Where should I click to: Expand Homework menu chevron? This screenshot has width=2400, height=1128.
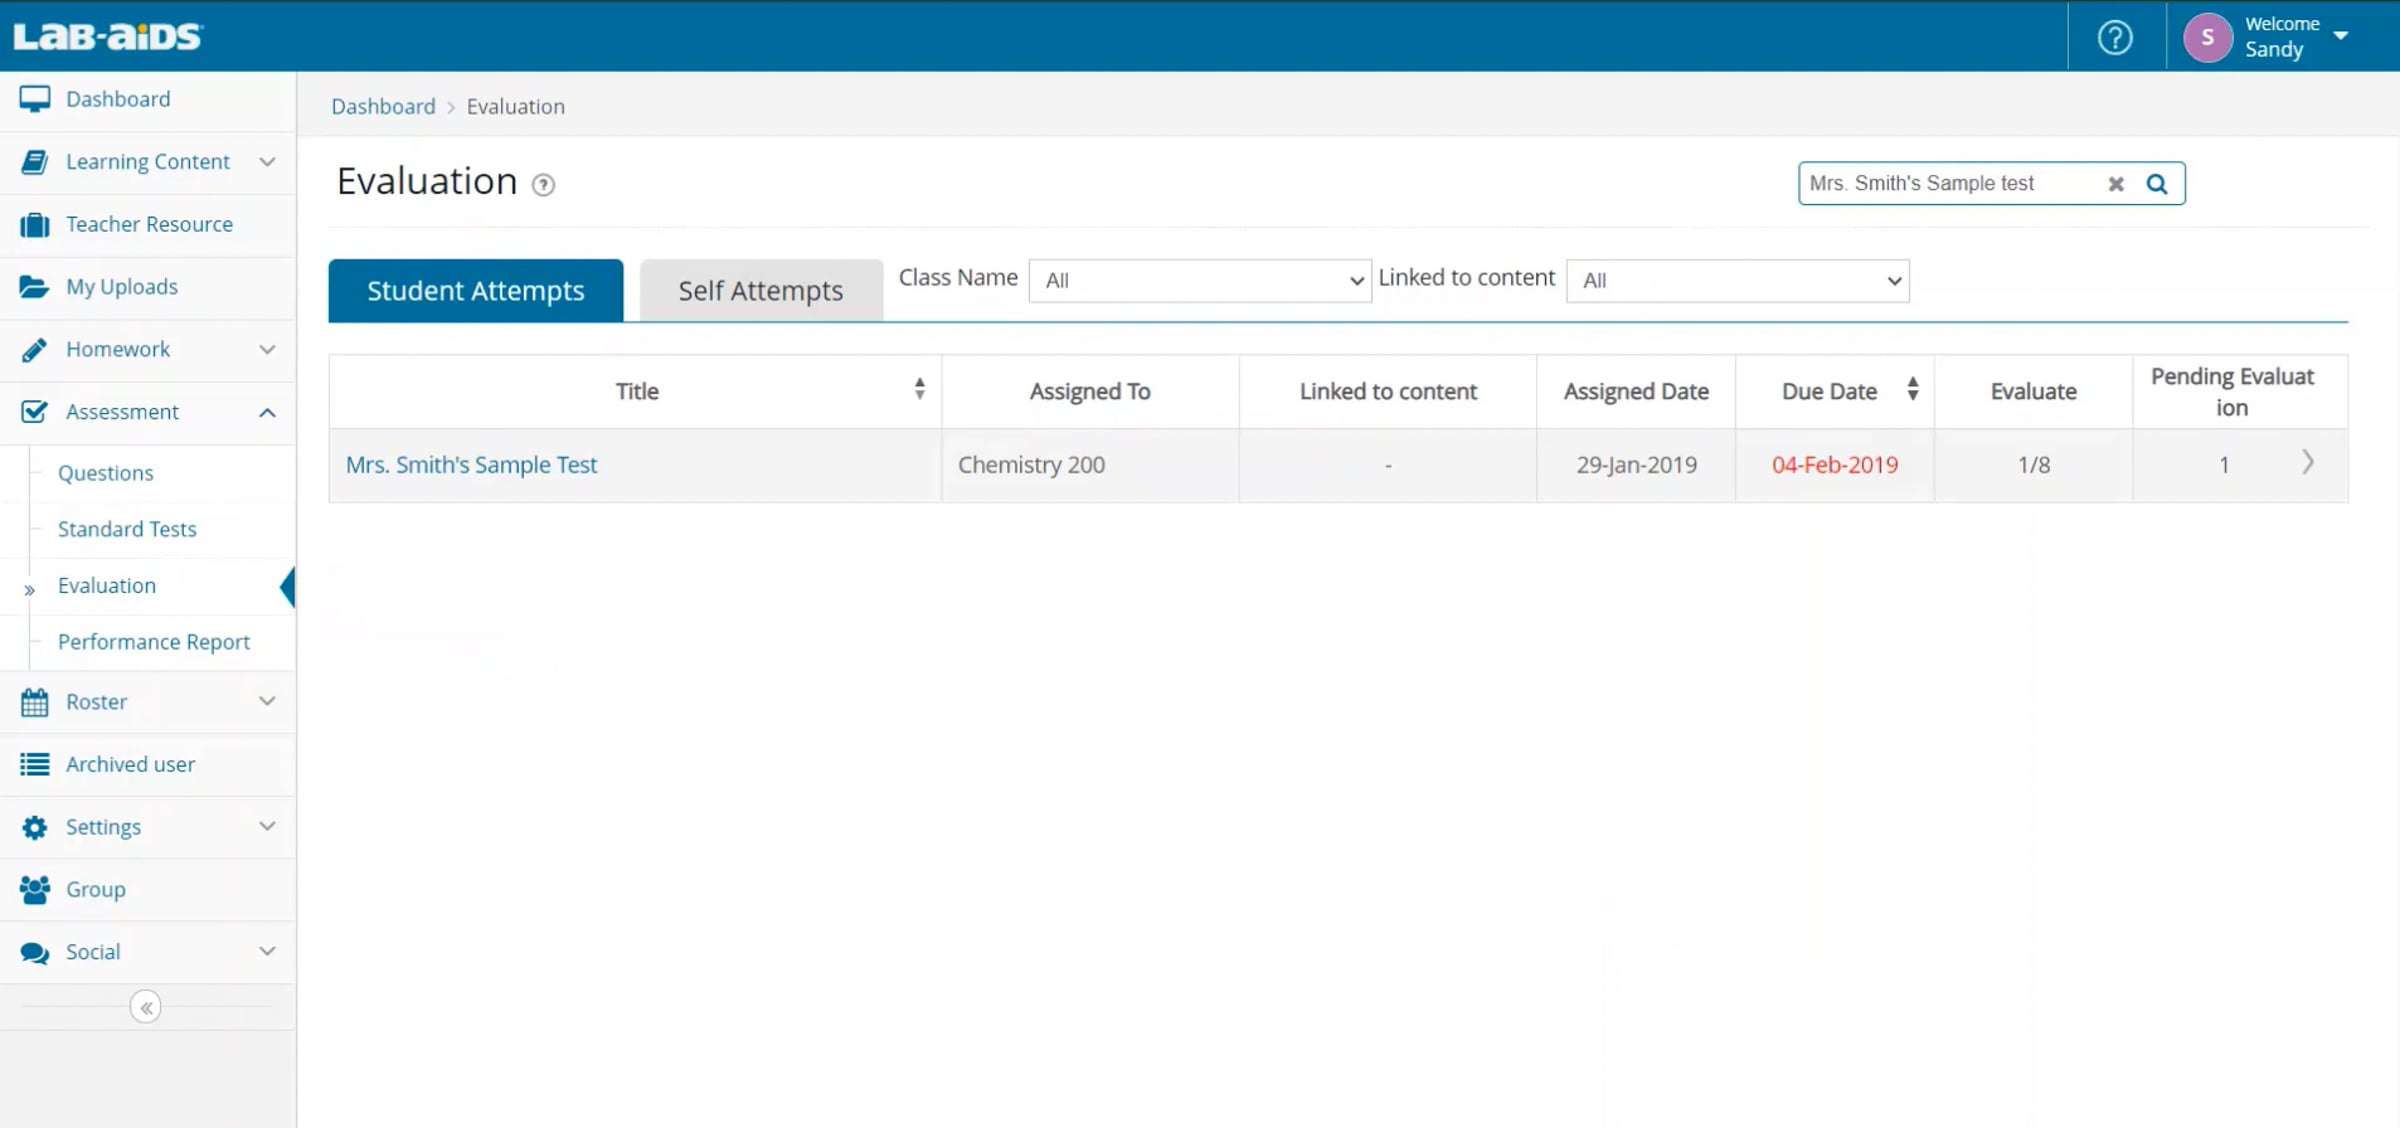pyautogui.click(x=267, y=350)
